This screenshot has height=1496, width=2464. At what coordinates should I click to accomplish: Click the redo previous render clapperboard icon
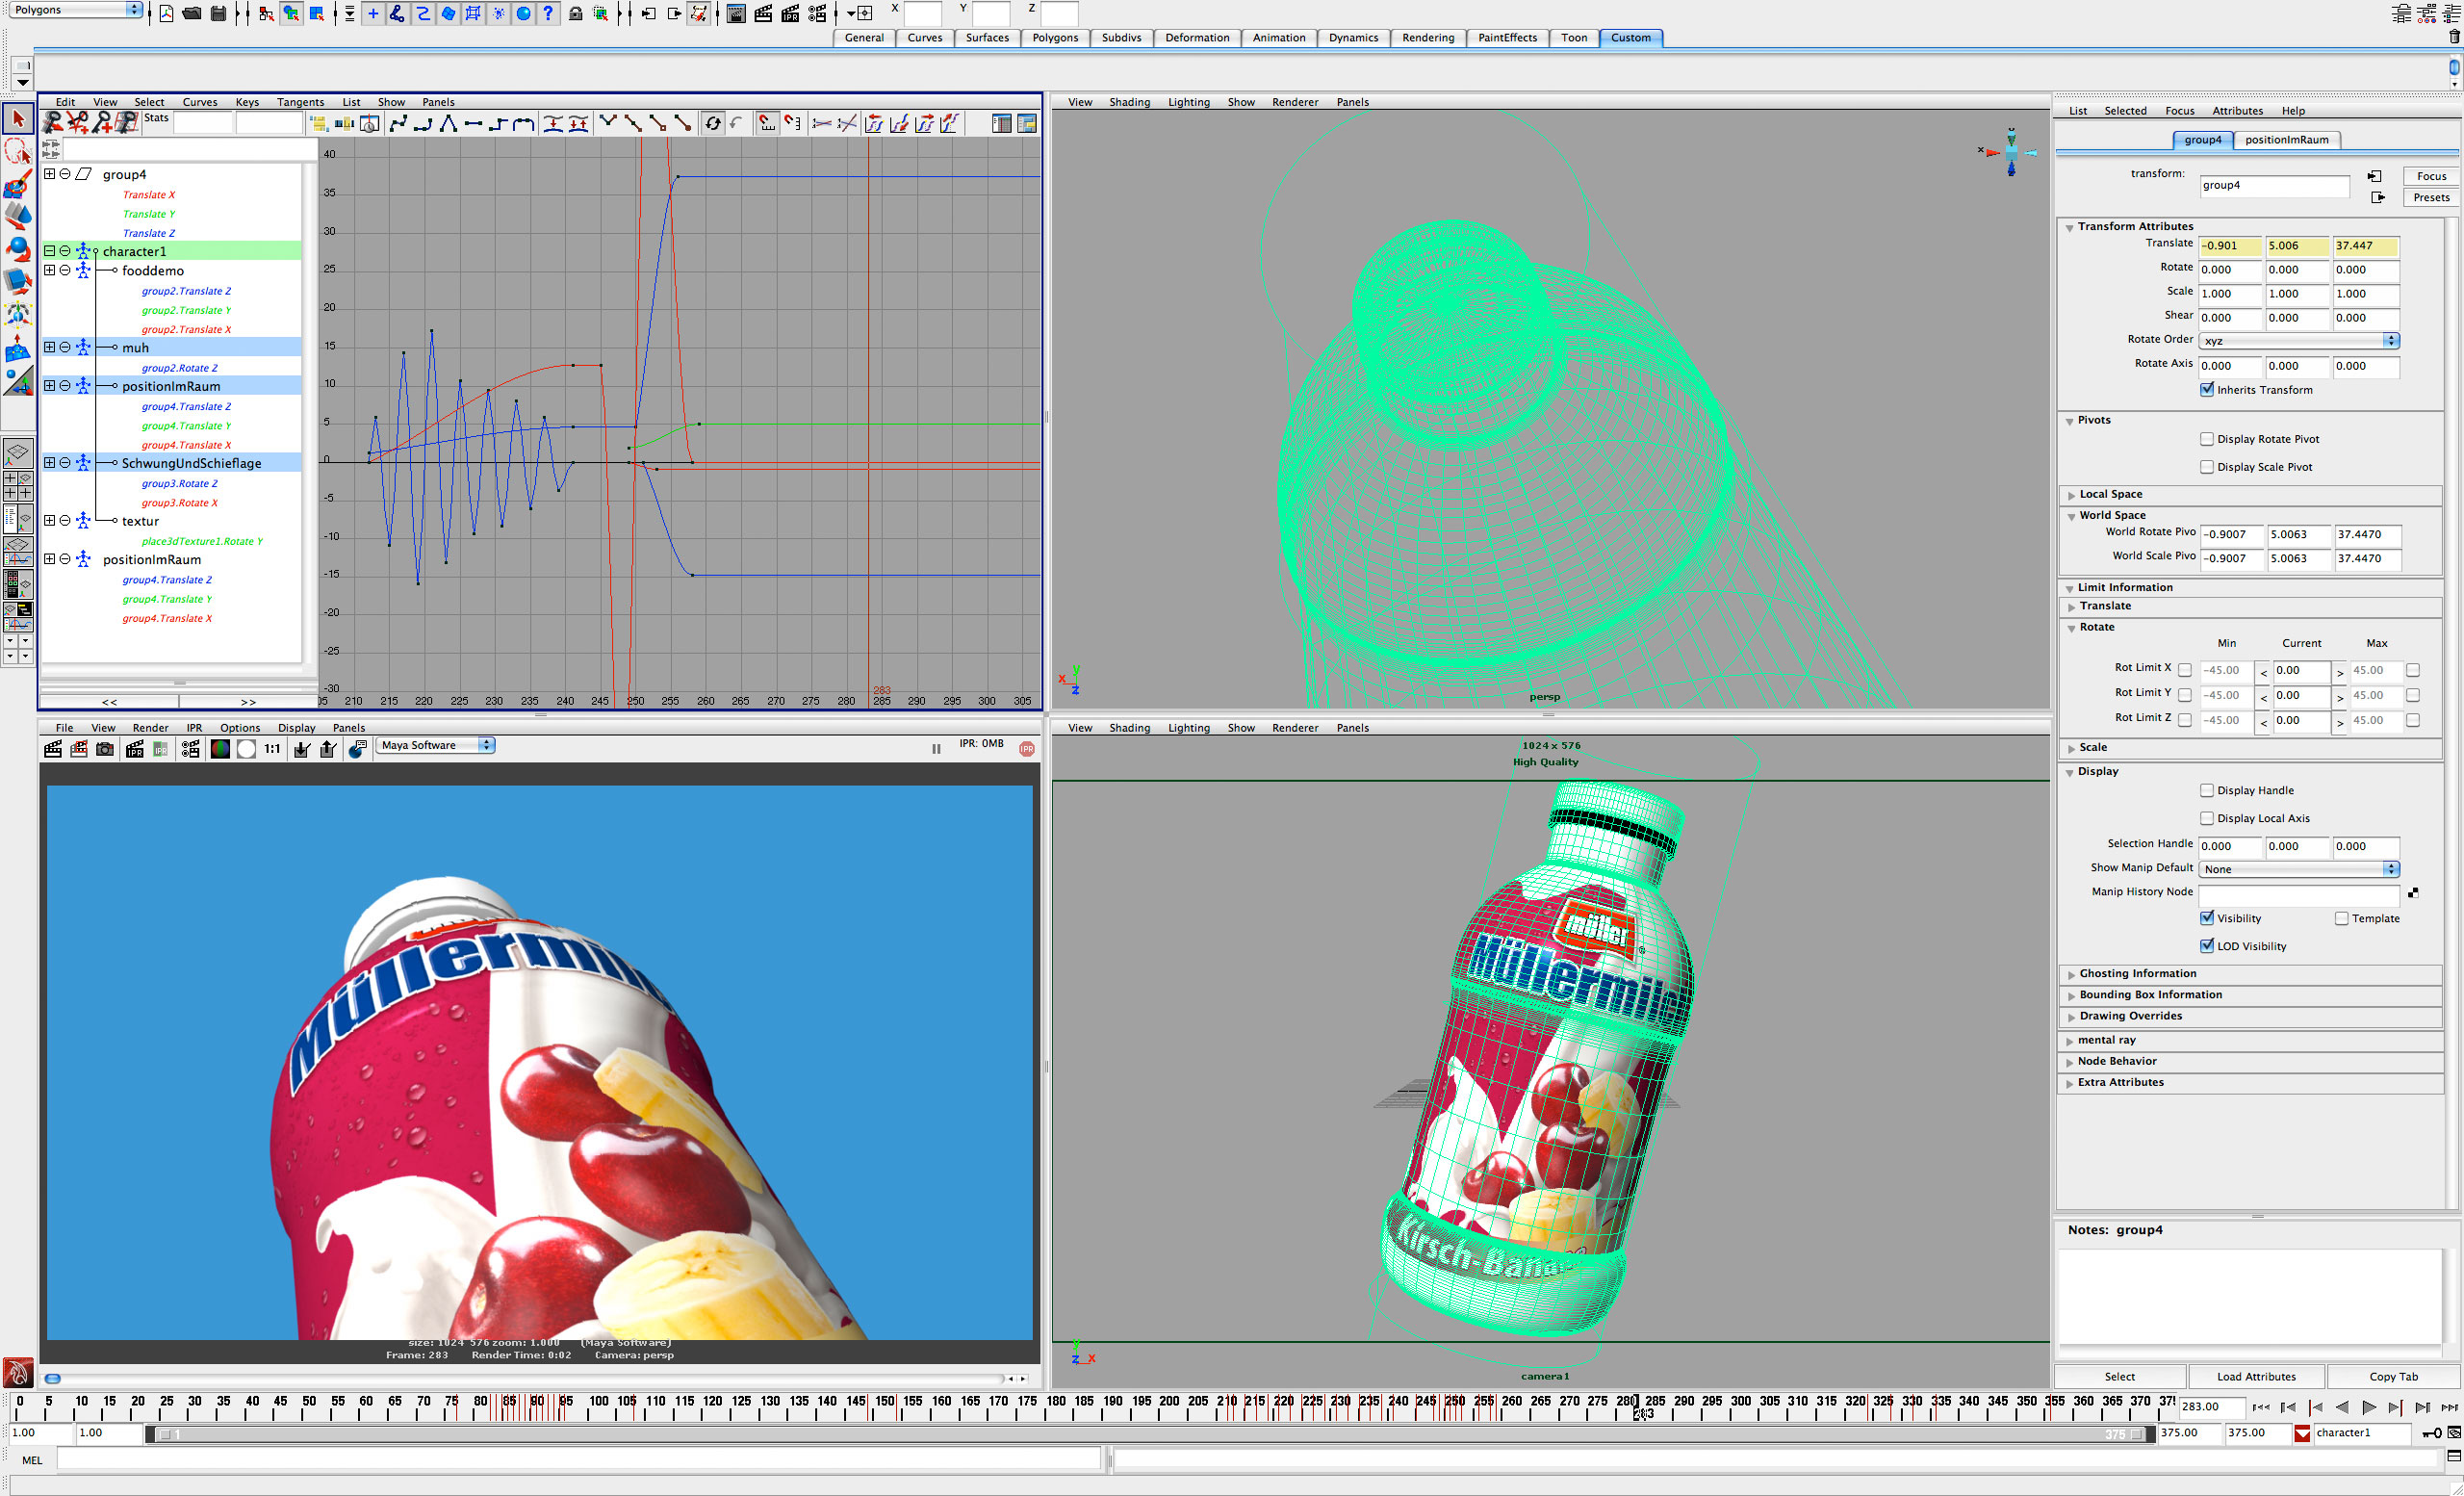[53, 749]
